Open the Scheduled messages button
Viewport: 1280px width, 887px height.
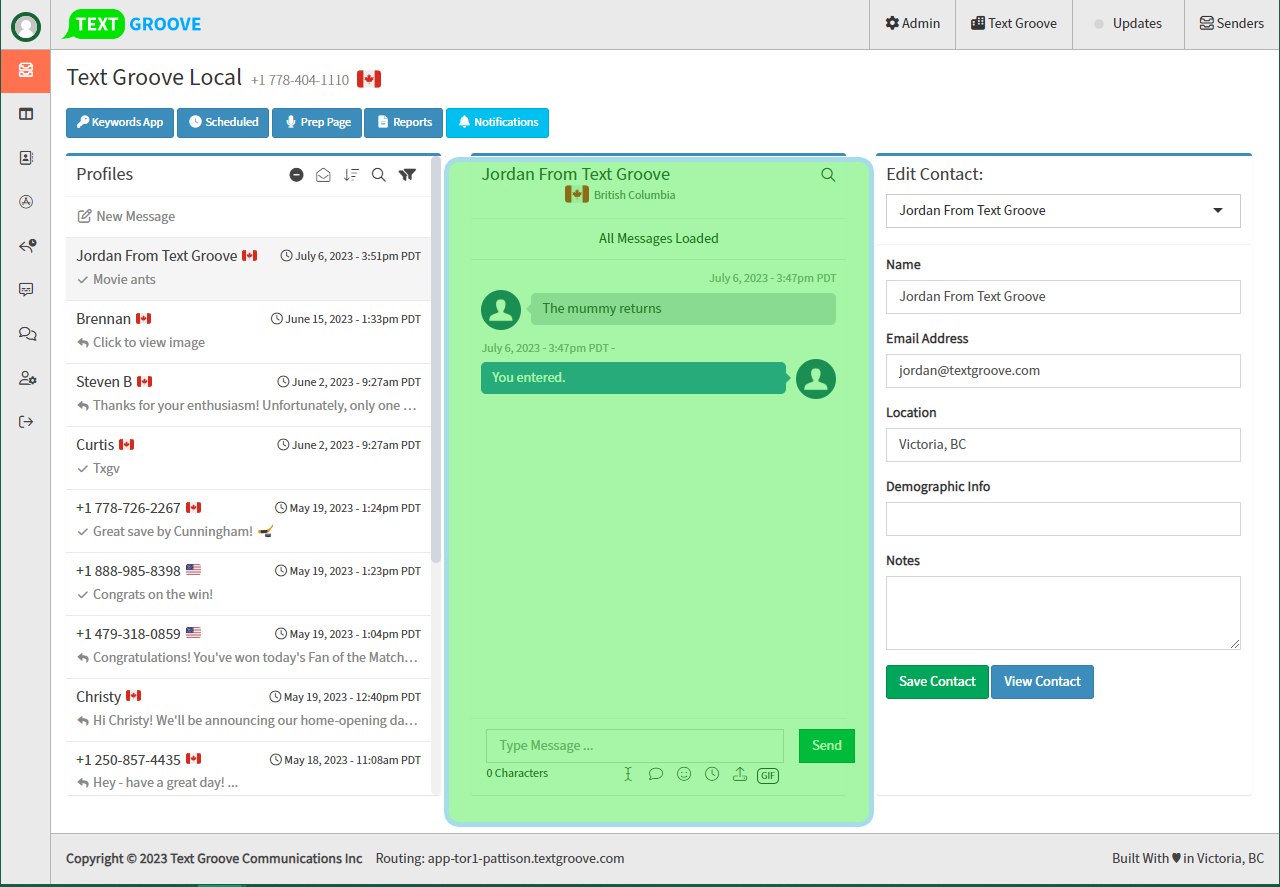coord(223,122)
